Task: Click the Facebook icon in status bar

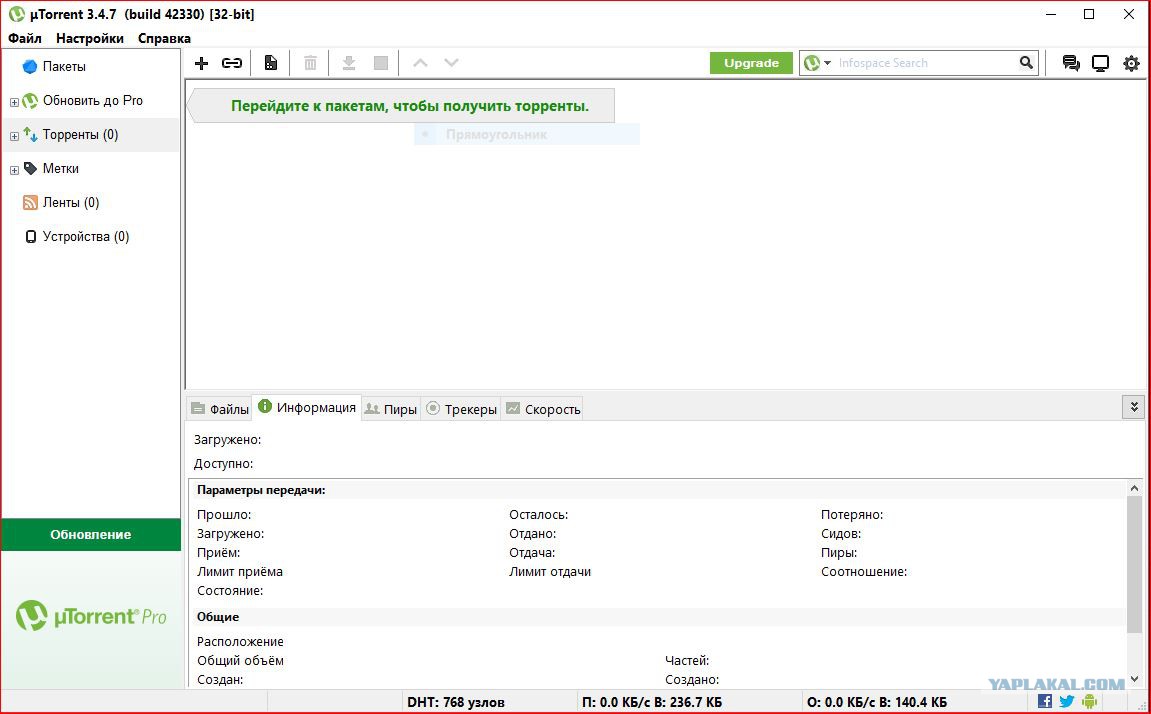Action: coord(1045,702)
